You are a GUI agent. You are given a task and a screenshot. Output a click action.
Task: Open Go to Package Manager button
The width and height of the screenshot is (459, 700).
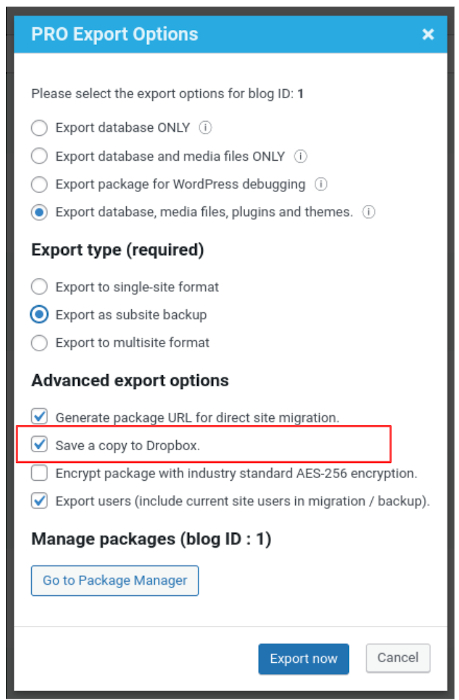tap(115, 580)
